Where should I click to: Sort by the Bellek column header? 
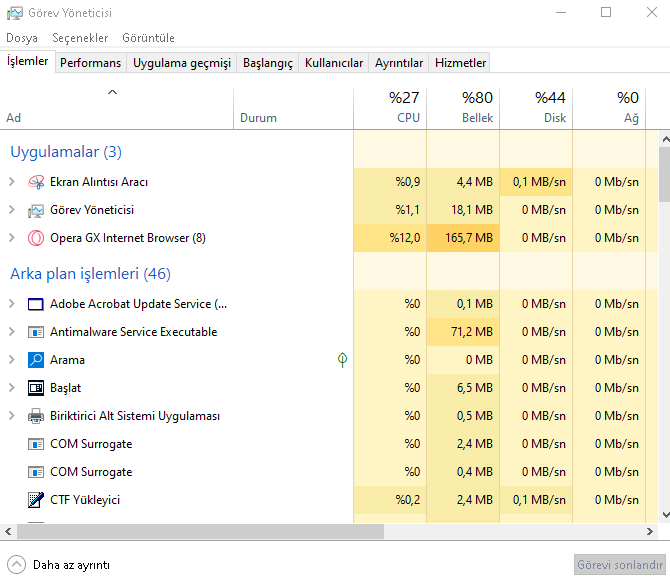tap(463, 109)
